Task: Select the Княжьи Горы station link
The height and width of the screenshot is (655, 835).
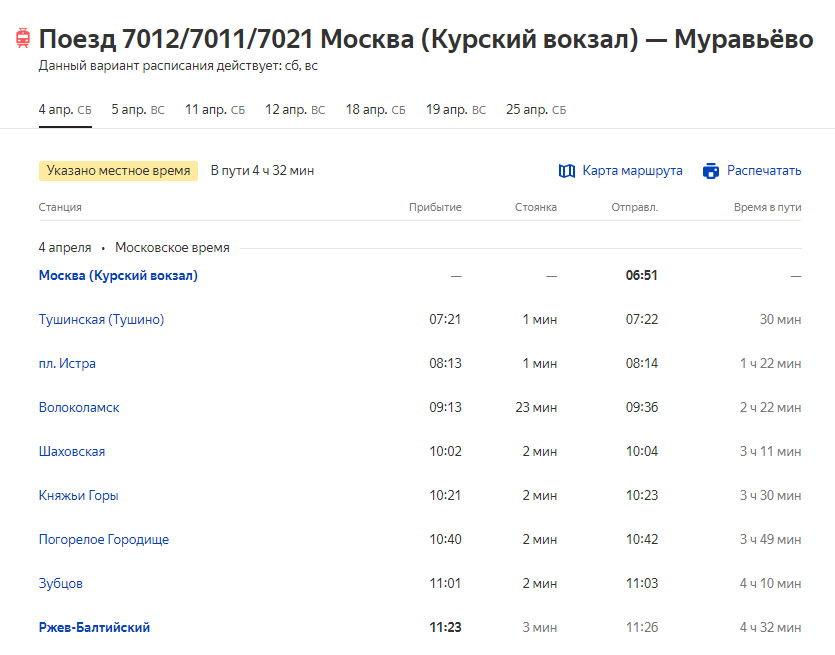Action: click(x=78, y=496)
